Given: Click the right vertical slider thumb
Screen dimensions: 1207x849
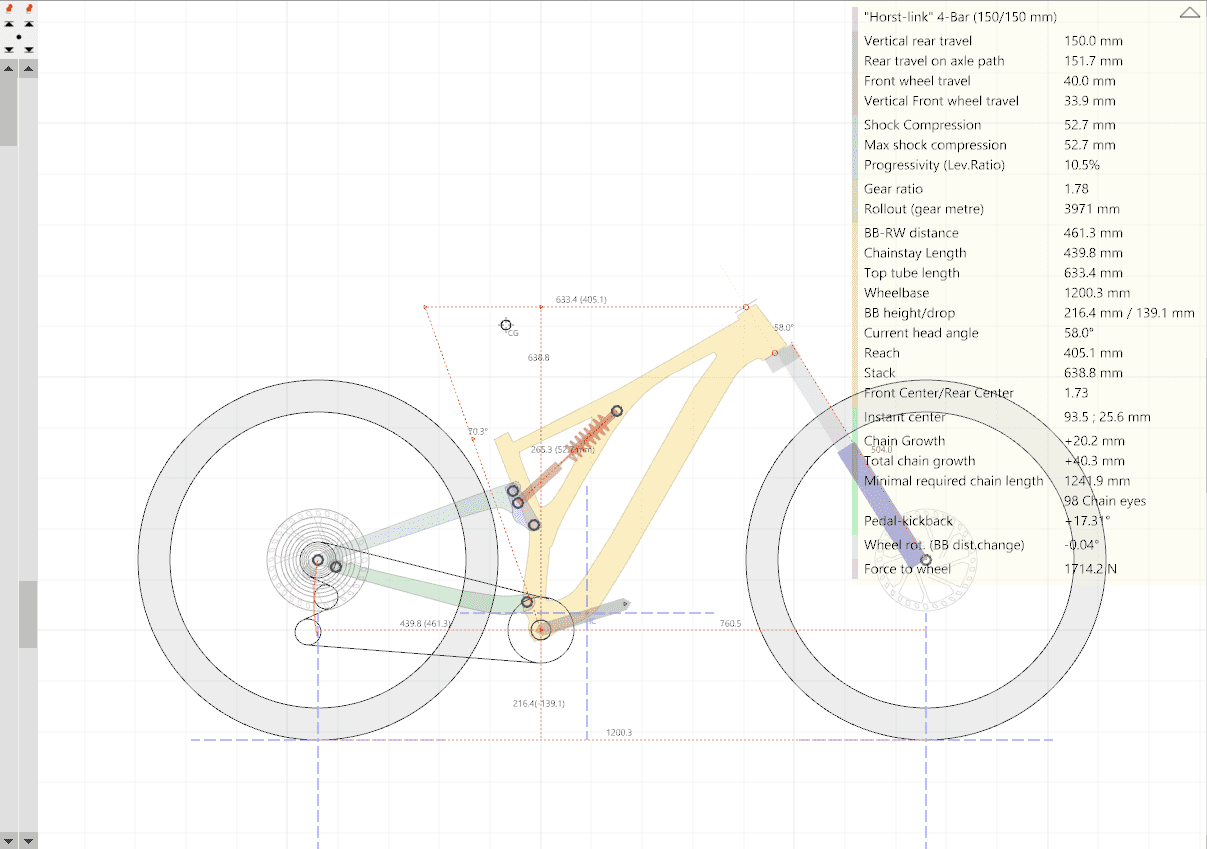Looking at the screenshot, I should [x=28, y=613].
